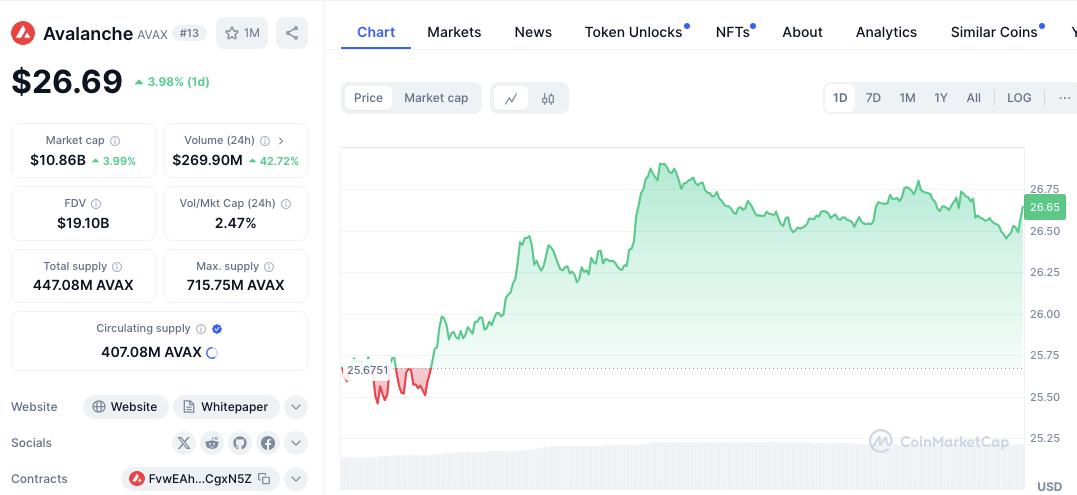Set chart range to 1M
1077x495 pixels.
(907, 98)
